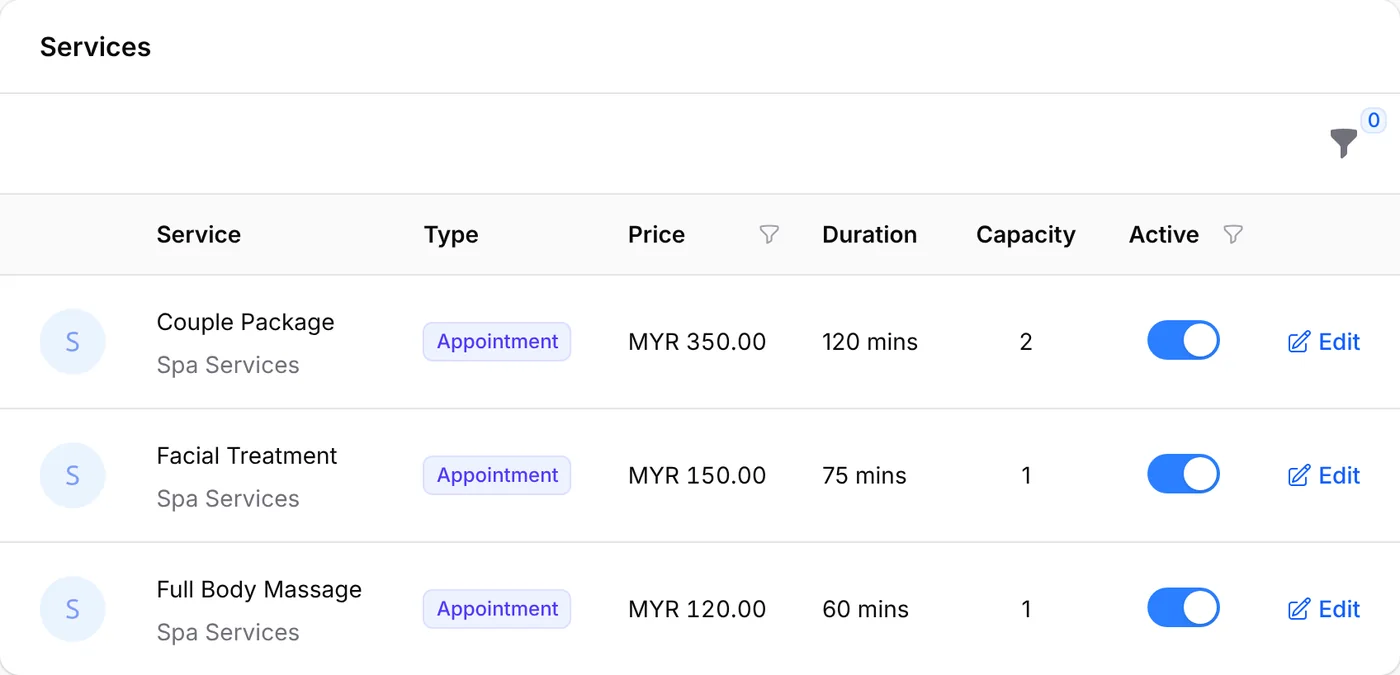This screenshot has height=675, width=1400.
Task: Edit the Full Body Massage service
Action: click(1324, 609)
